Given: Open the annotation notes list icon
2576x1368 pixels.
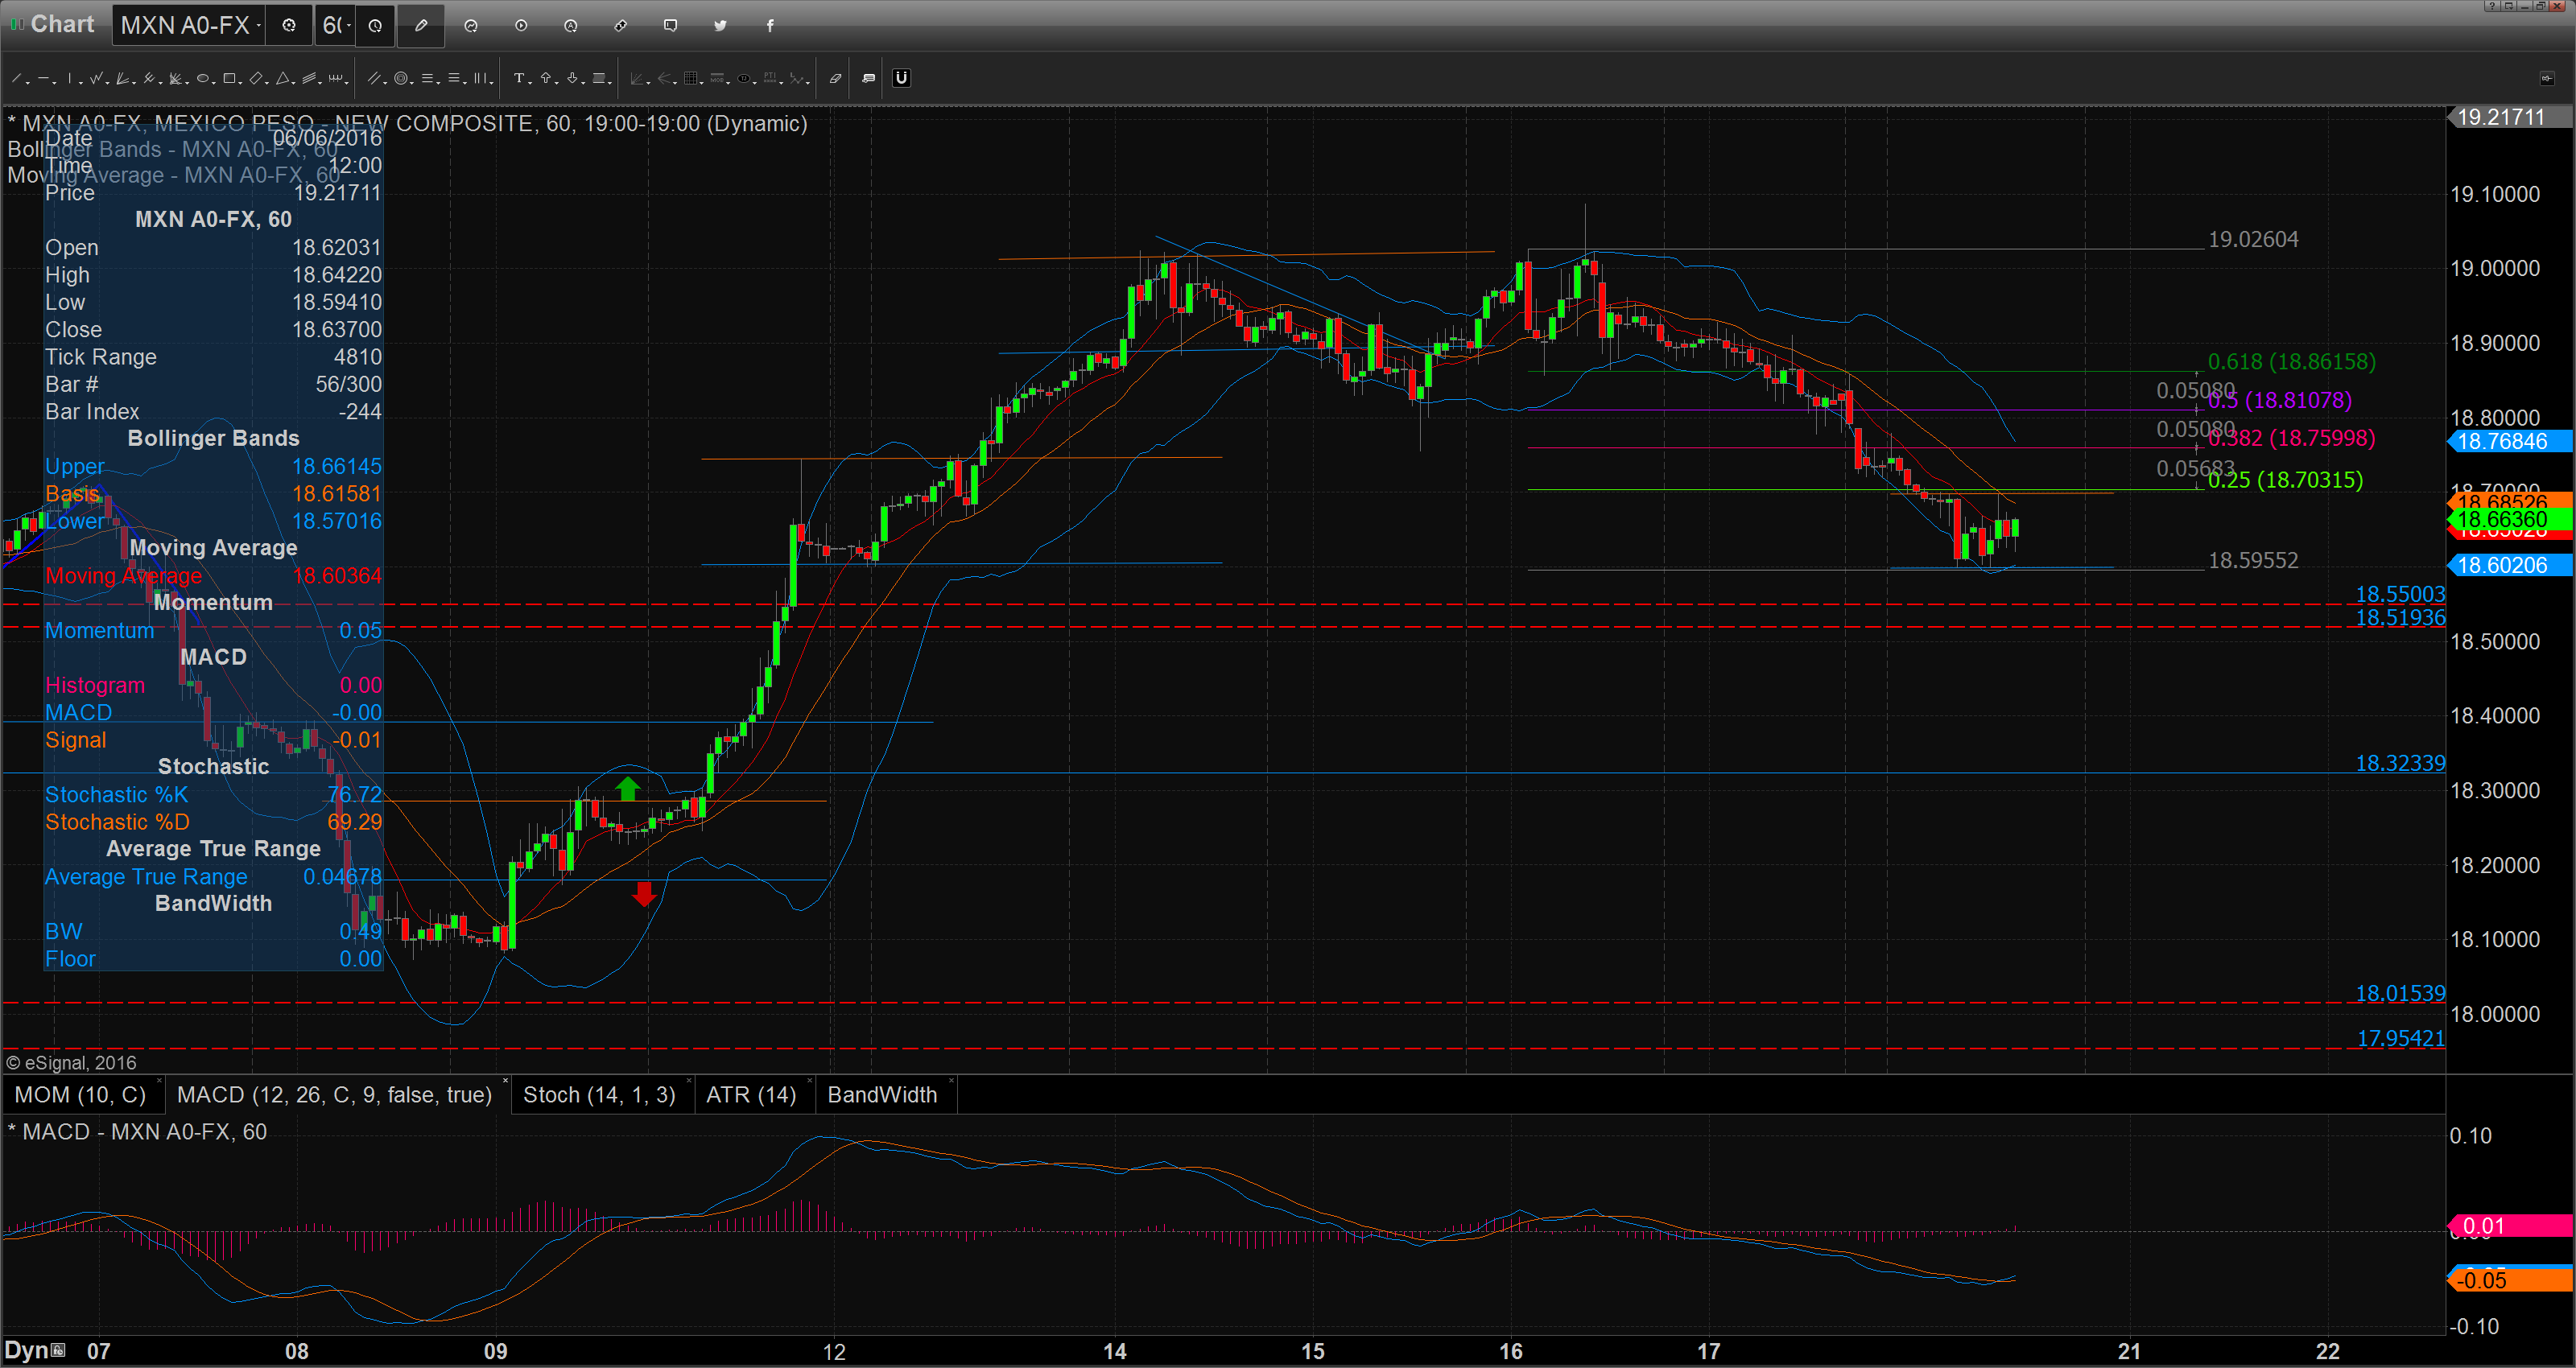Looking at the screenshot, I should [x=868, y=78].
